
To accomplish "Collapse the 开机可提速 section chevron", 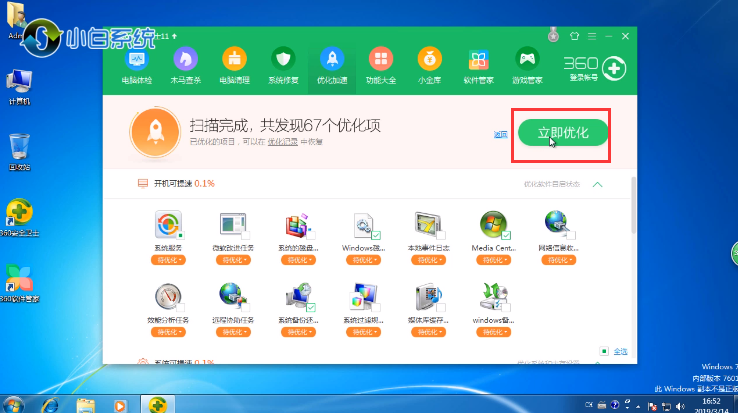I will point(597,185).
